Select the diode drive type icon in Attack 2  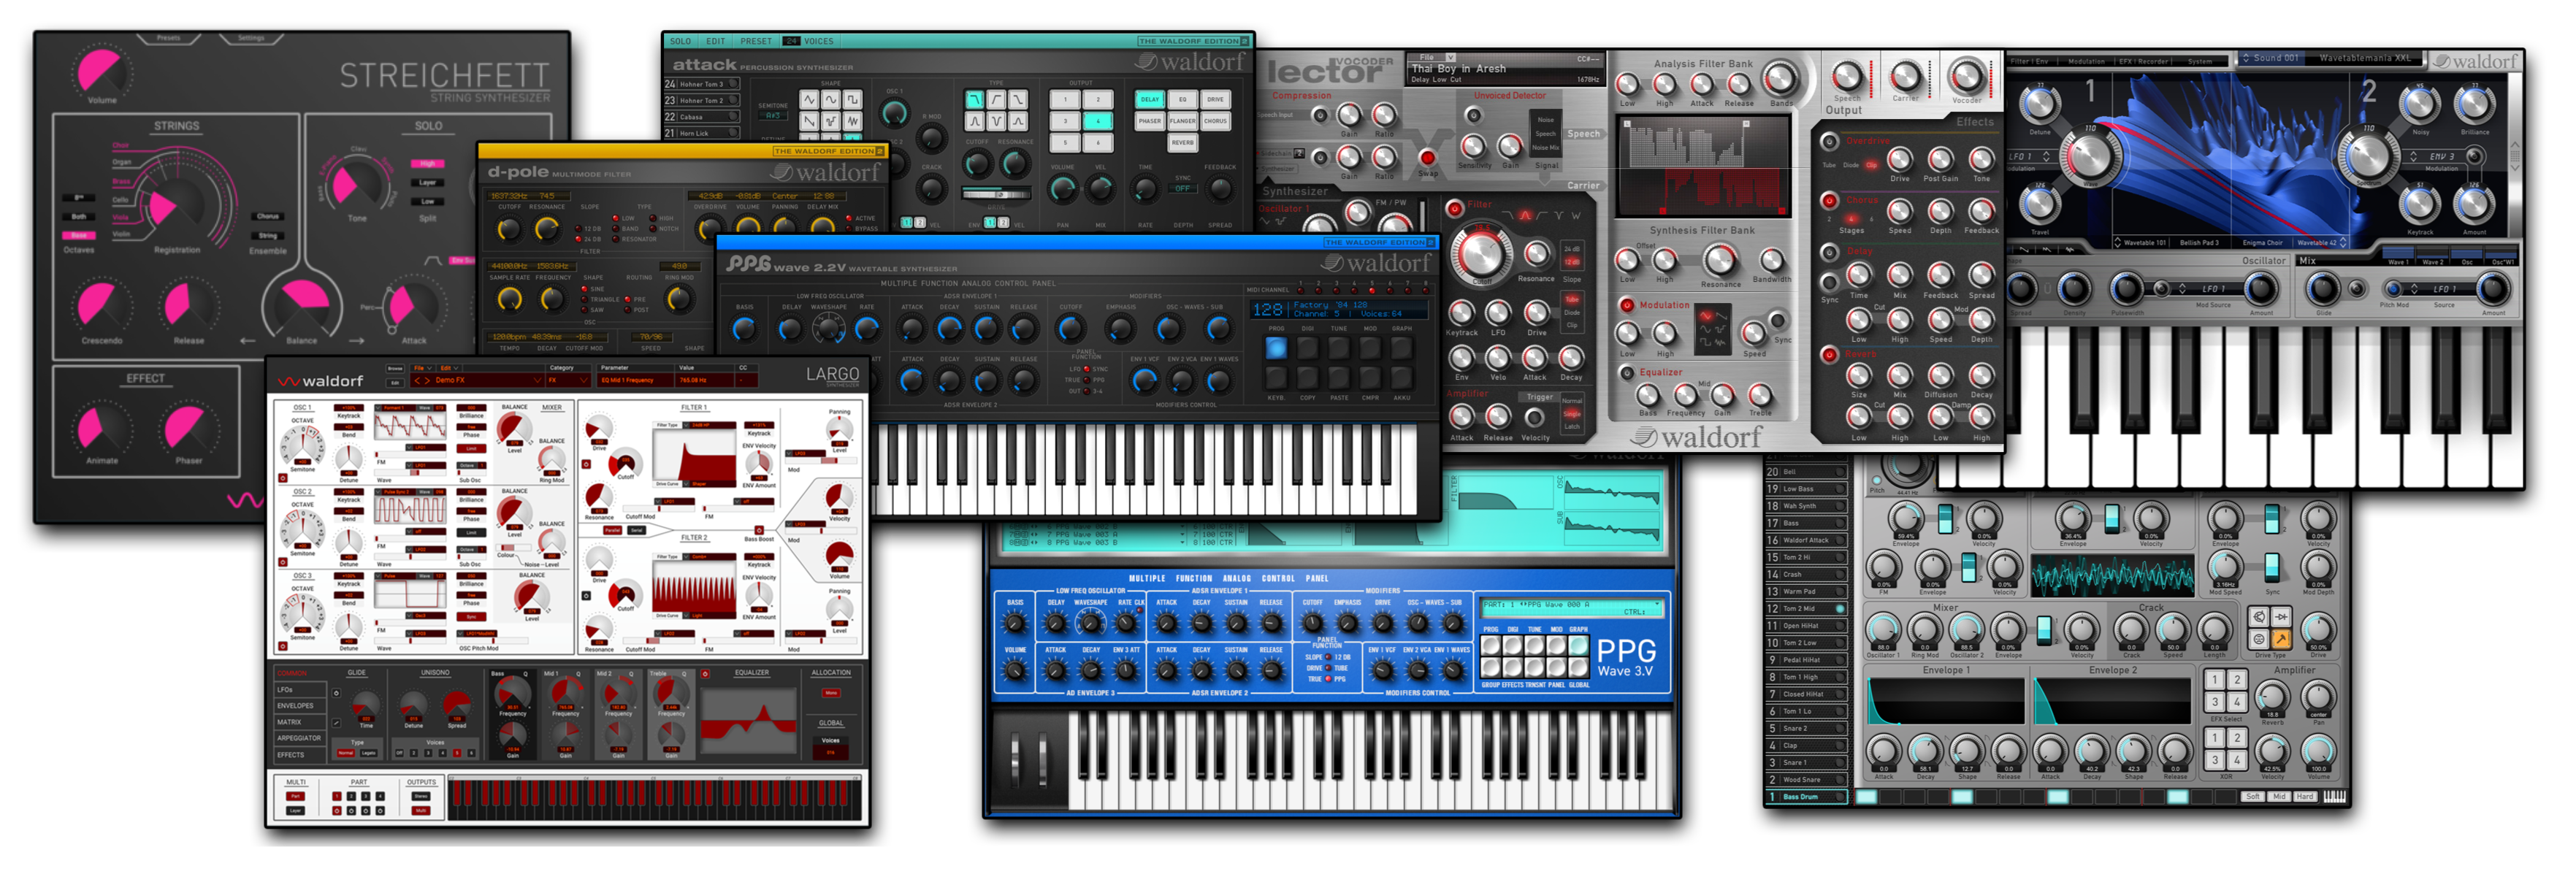[2281, 617]
